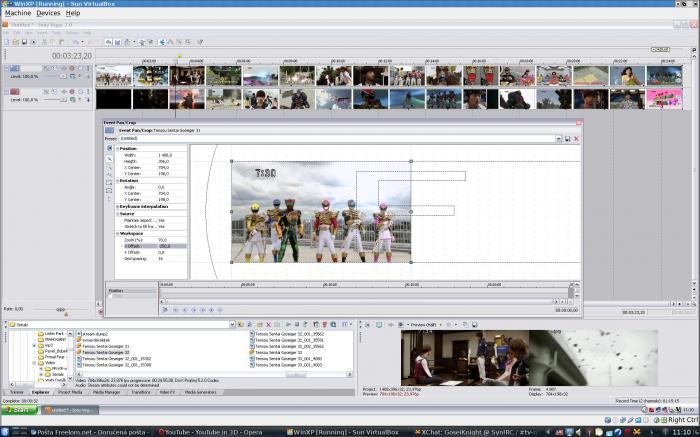Select the Normal Edit tool in toolbar
This screenshot has width=700, height=437.
(162, 42)
